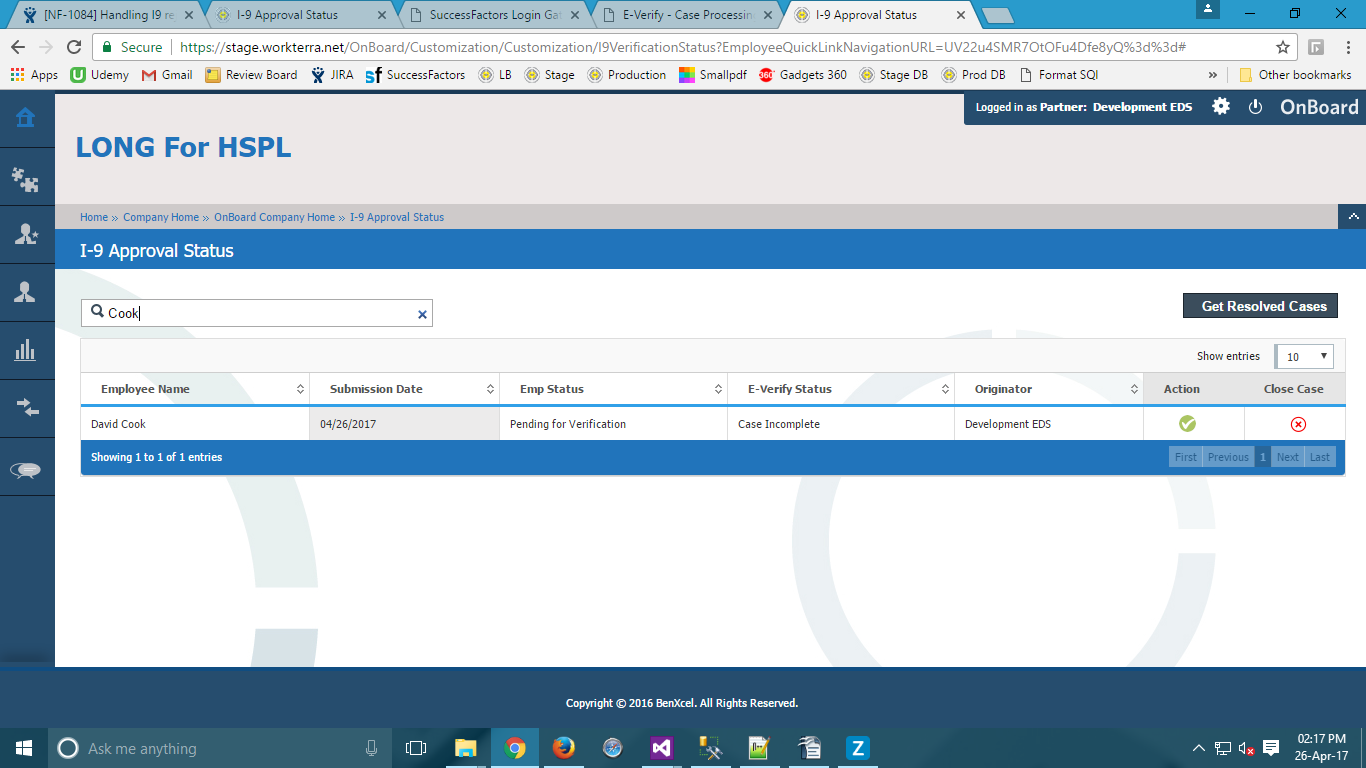The height and width of the screenshot is (768, 1366).
Task: Open the bar chart reports sidebar icon
Action: click(26, 350)
